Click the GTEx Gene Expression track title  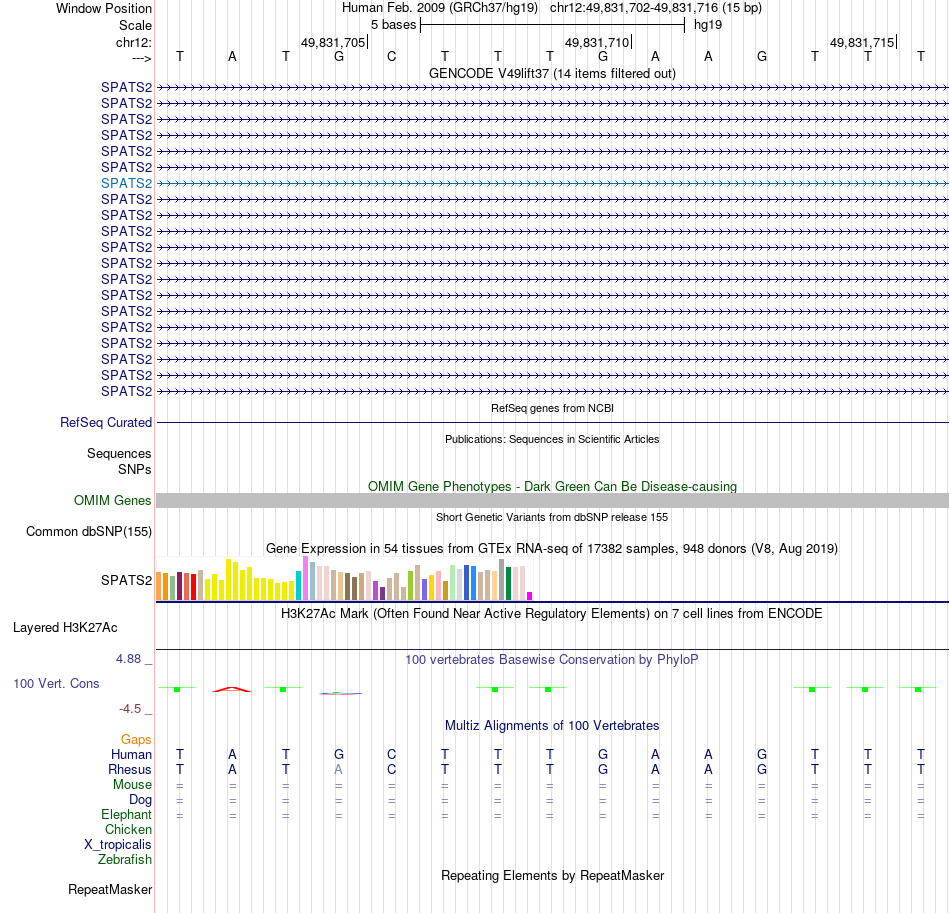click(x=552, y=548)
